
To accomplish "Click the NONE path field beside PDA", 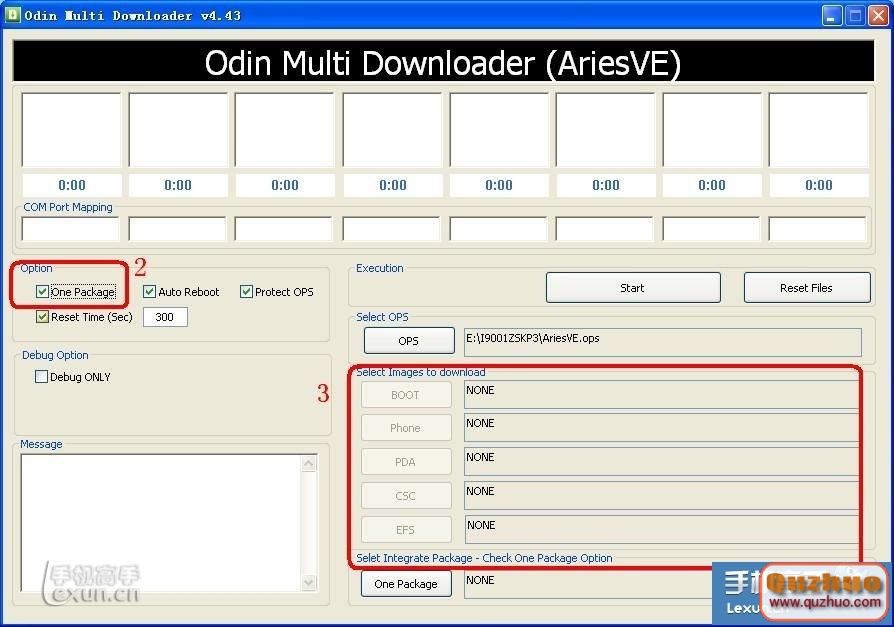I will [x=661, y=462].
